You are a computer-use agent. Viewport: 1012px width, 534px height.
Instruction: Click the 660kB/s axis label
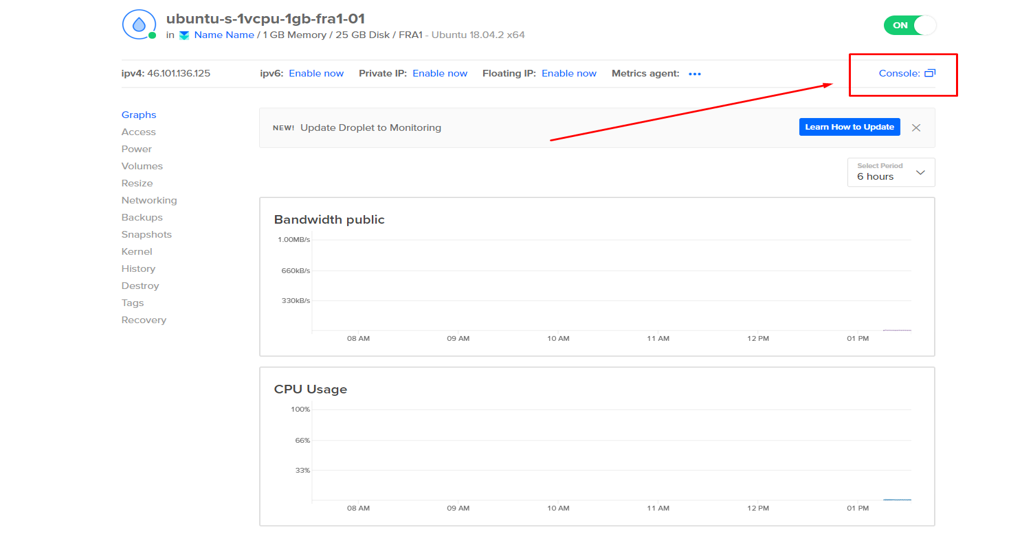[296, 271]
